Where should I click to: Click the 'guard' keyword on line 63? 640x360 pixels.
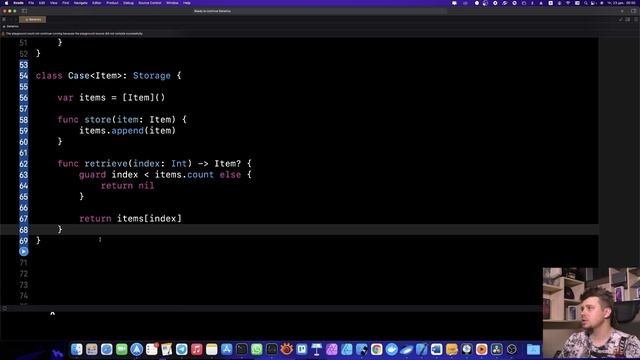point(93,175)
